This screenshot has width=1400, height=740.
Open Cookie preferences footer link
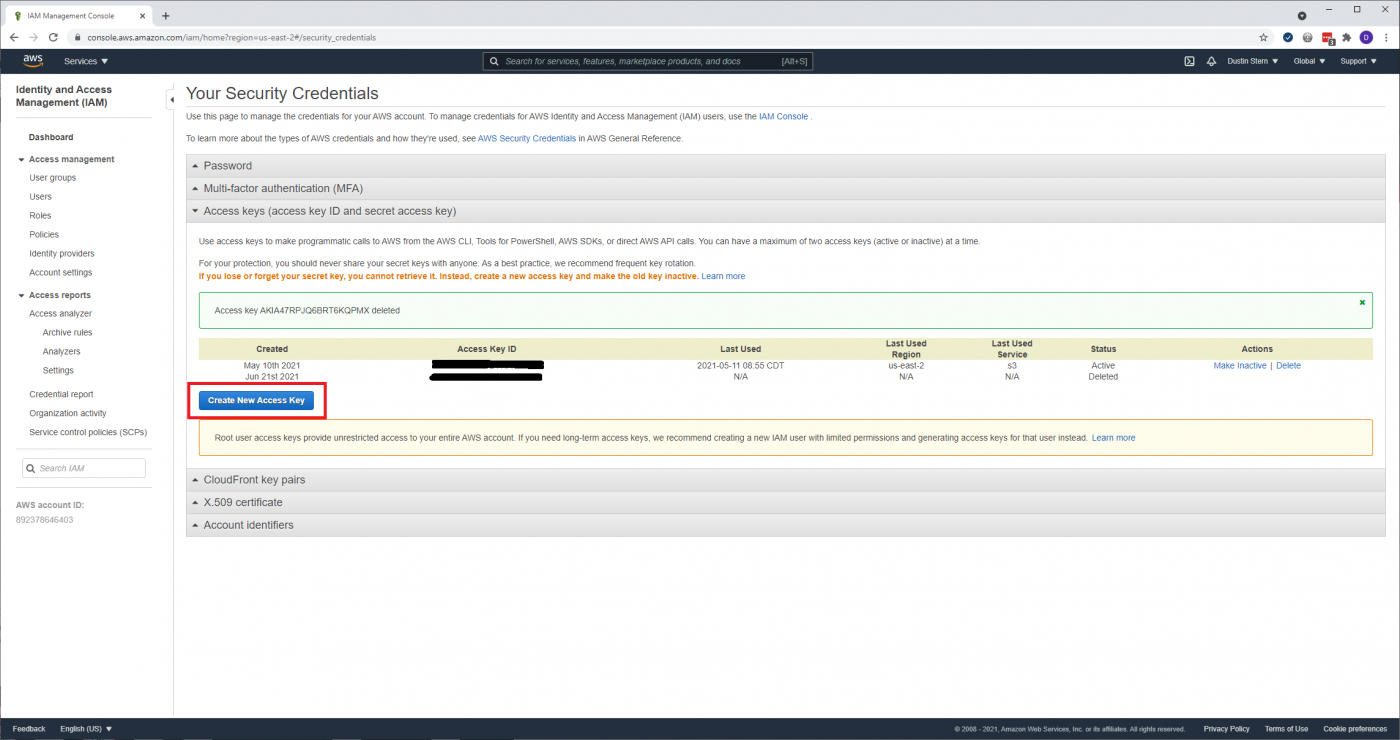coord(1355,729)
